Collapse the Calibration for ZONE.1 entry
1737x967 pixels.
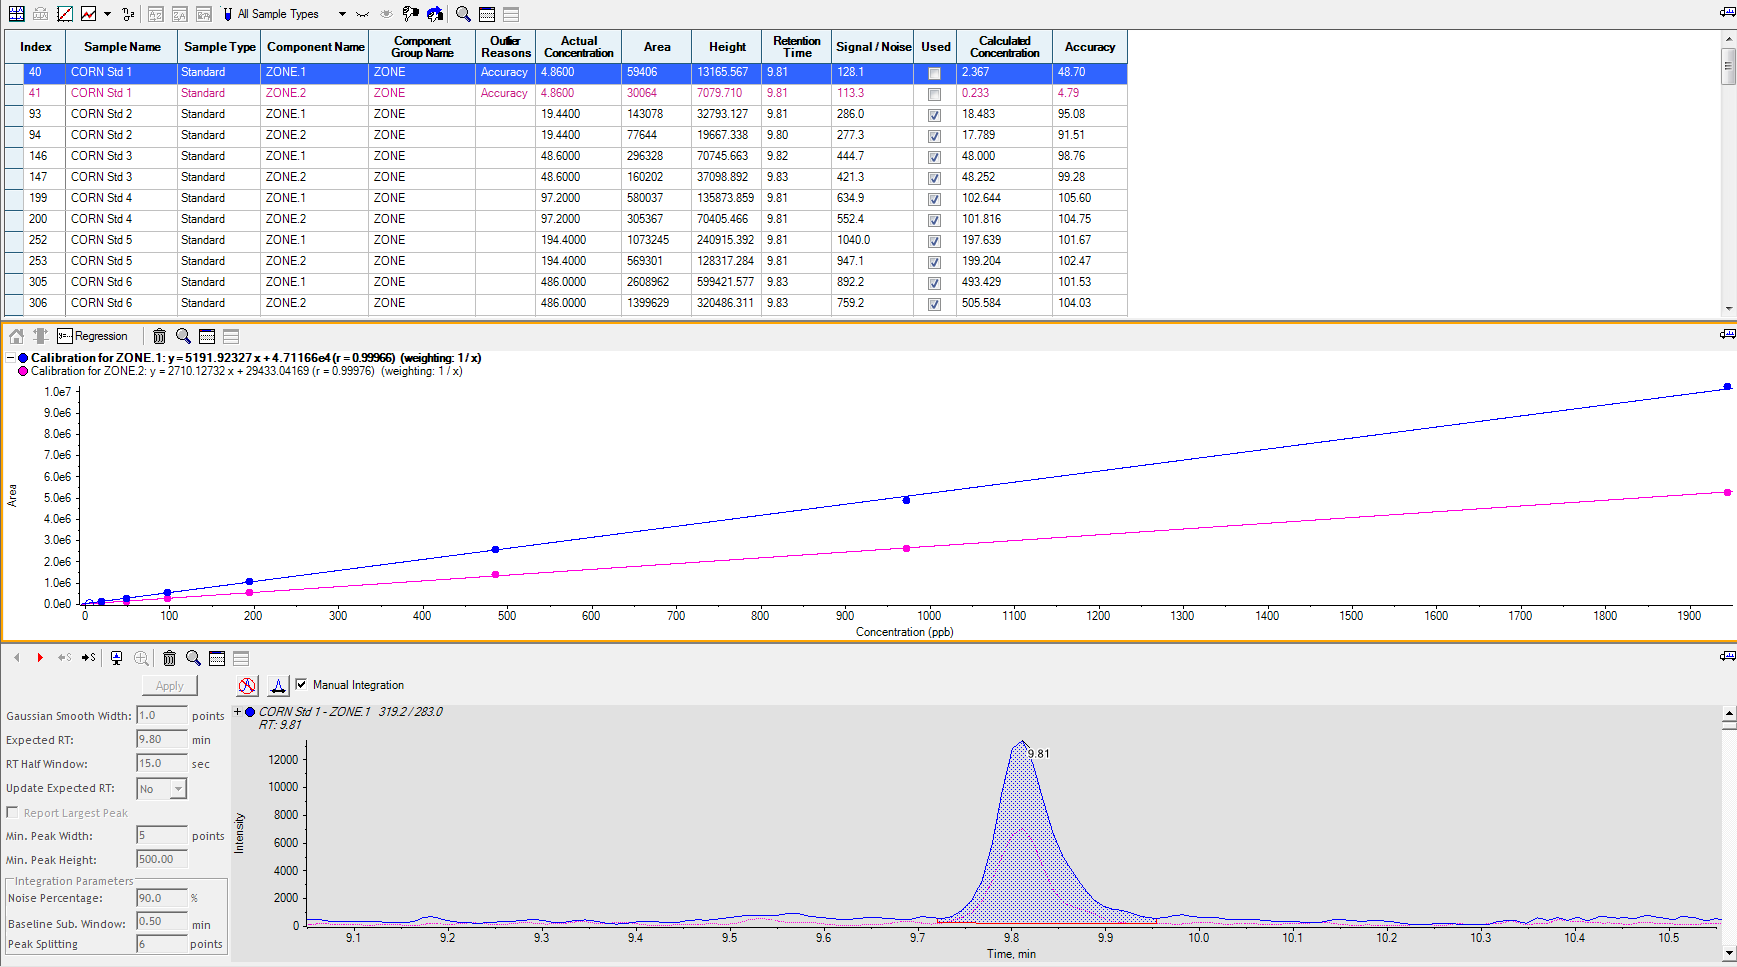[10, 358]
